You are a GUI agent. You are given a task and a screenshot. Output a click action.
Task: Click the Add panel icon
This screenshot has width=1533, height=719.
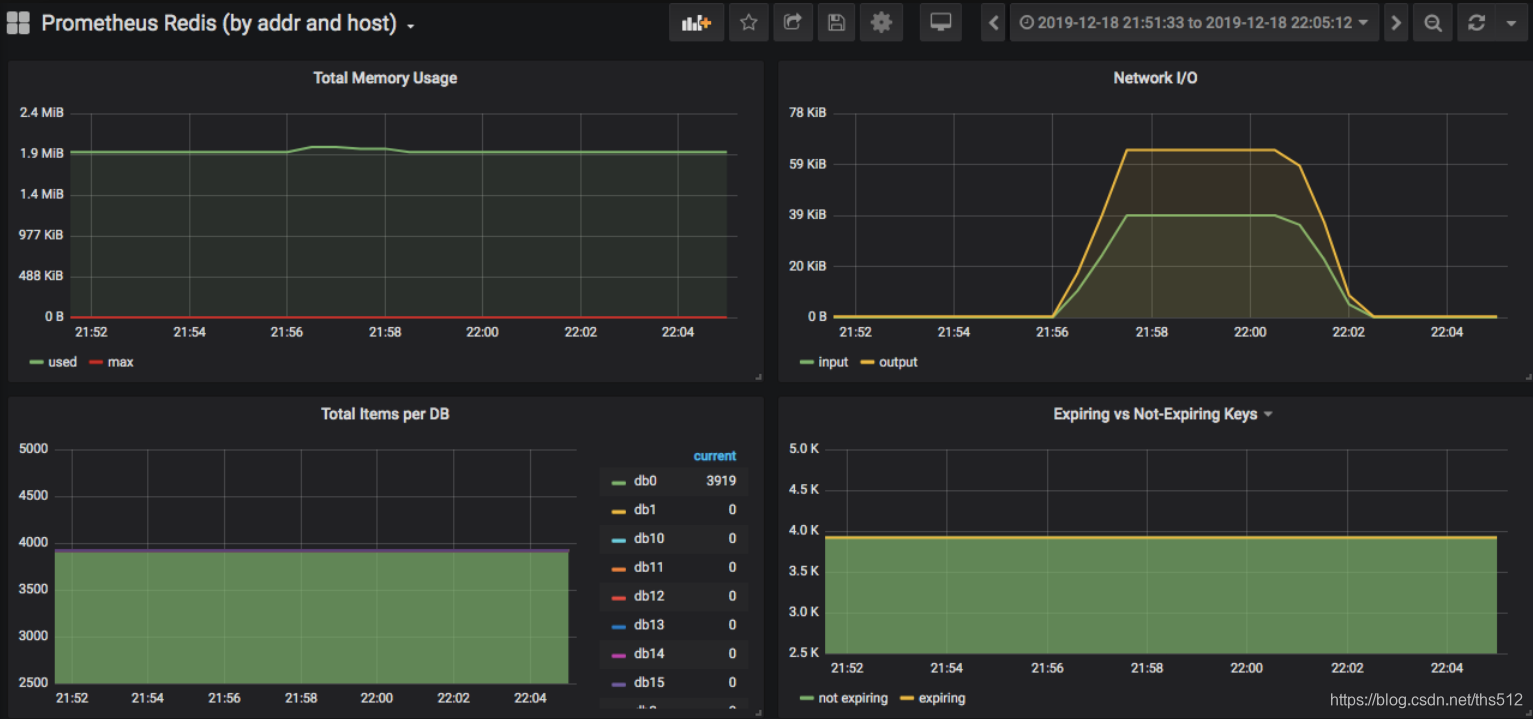pyautogui.click(x=696, y=23)
